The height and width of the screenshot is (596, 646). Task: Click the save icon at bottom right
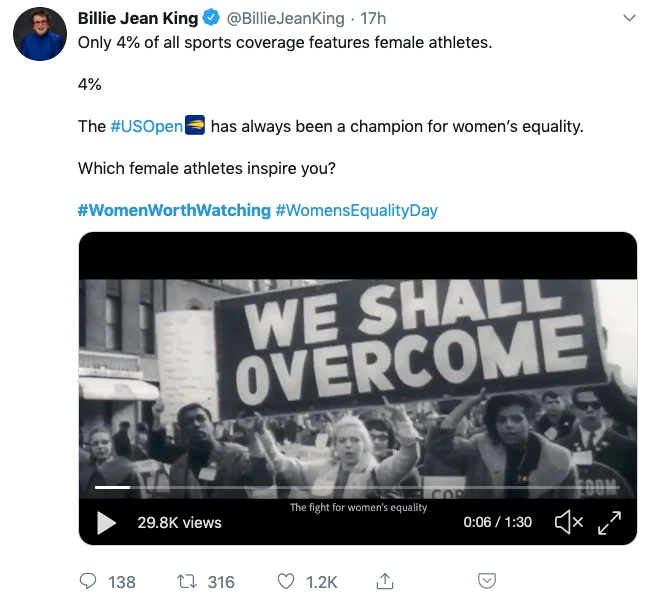(x=487, y=581)
